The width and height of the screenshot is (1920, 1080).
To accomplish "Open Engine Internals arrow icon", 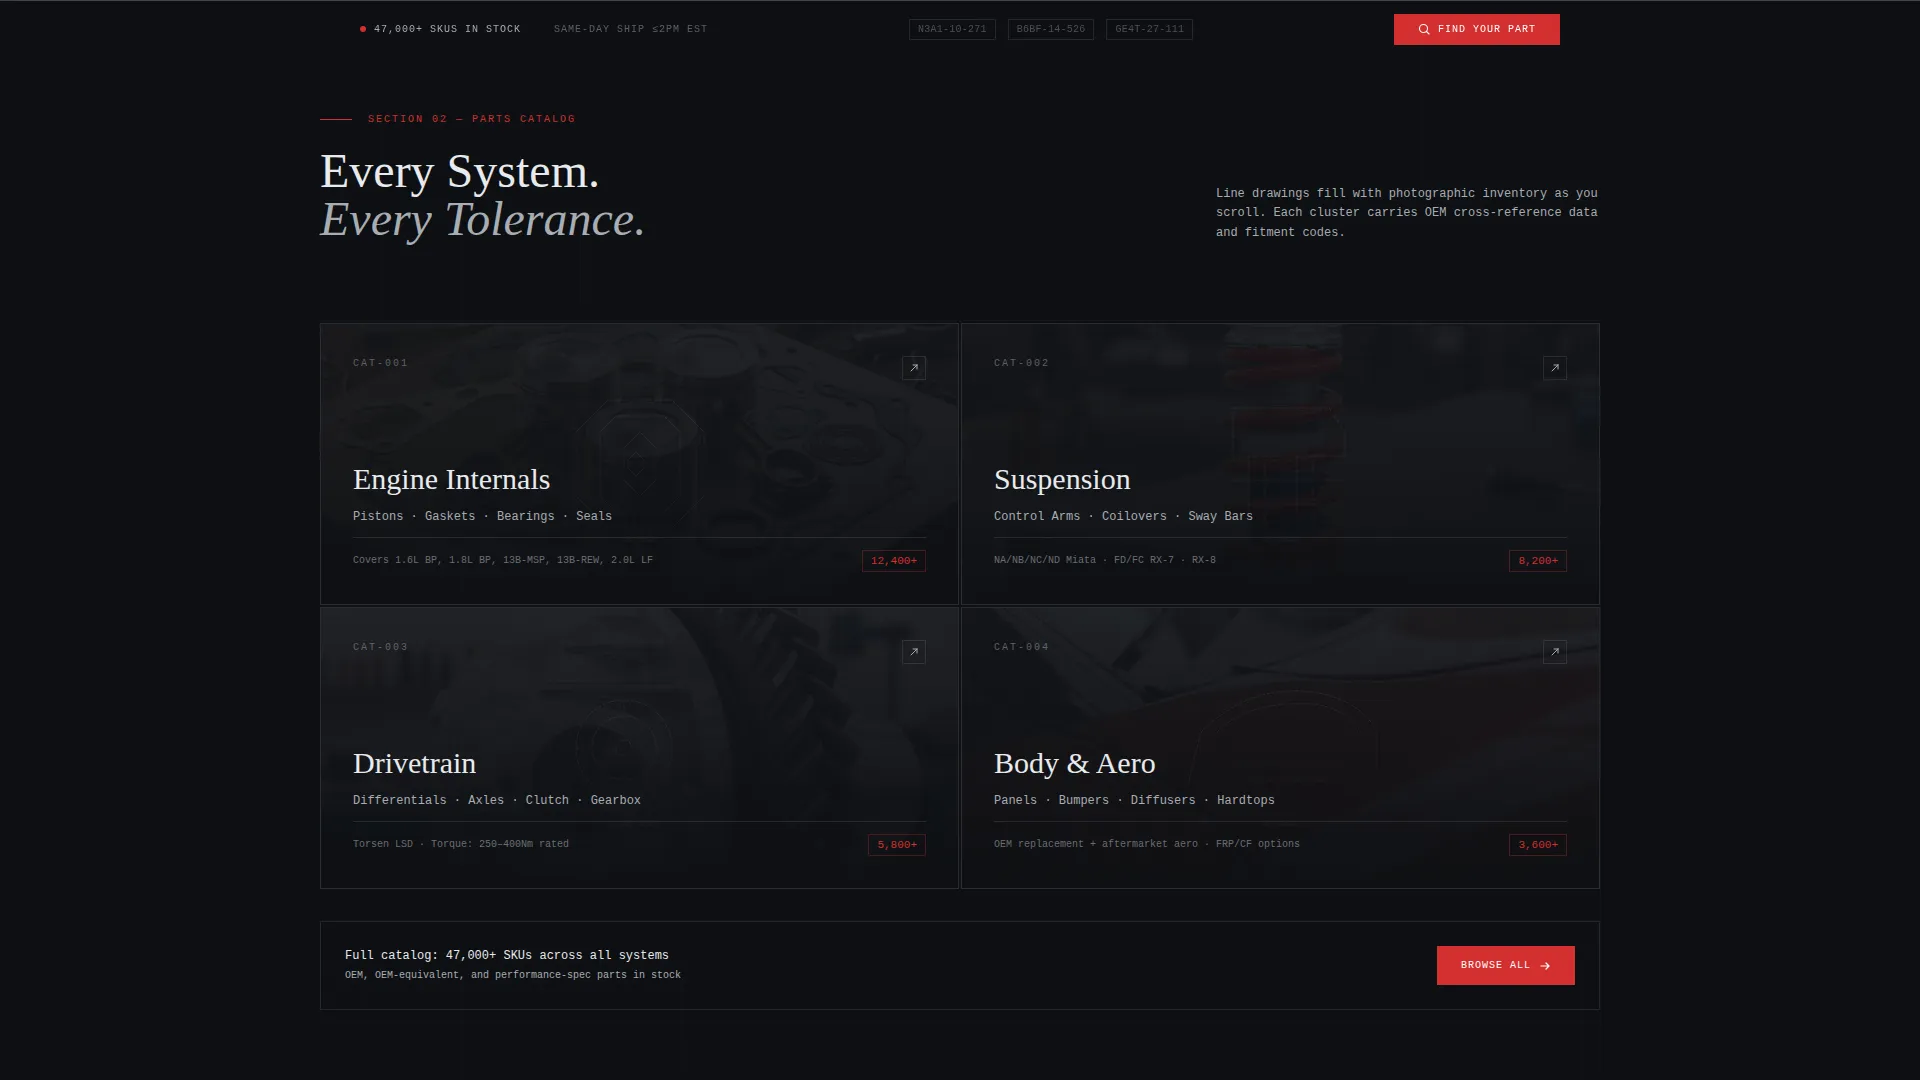I will pos(914,368).
